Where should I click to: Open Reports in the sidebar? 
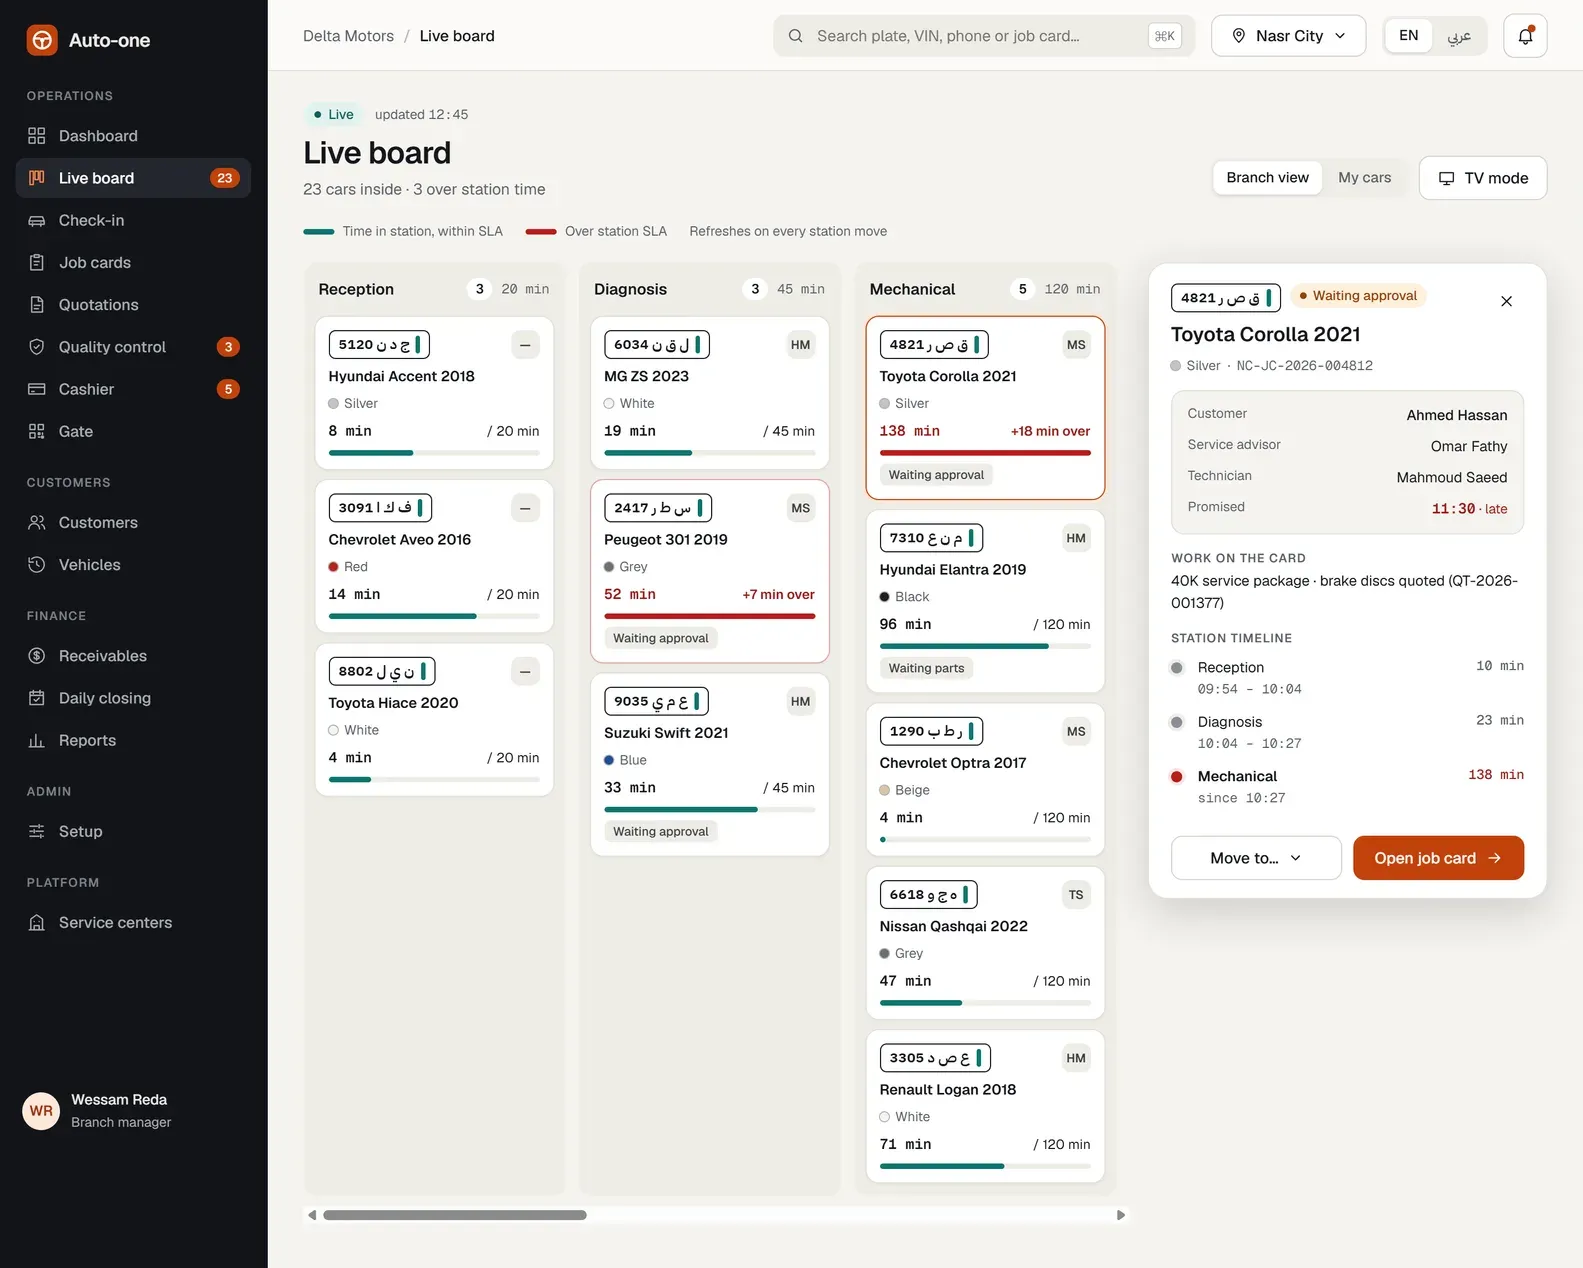(x=133, y=740)
